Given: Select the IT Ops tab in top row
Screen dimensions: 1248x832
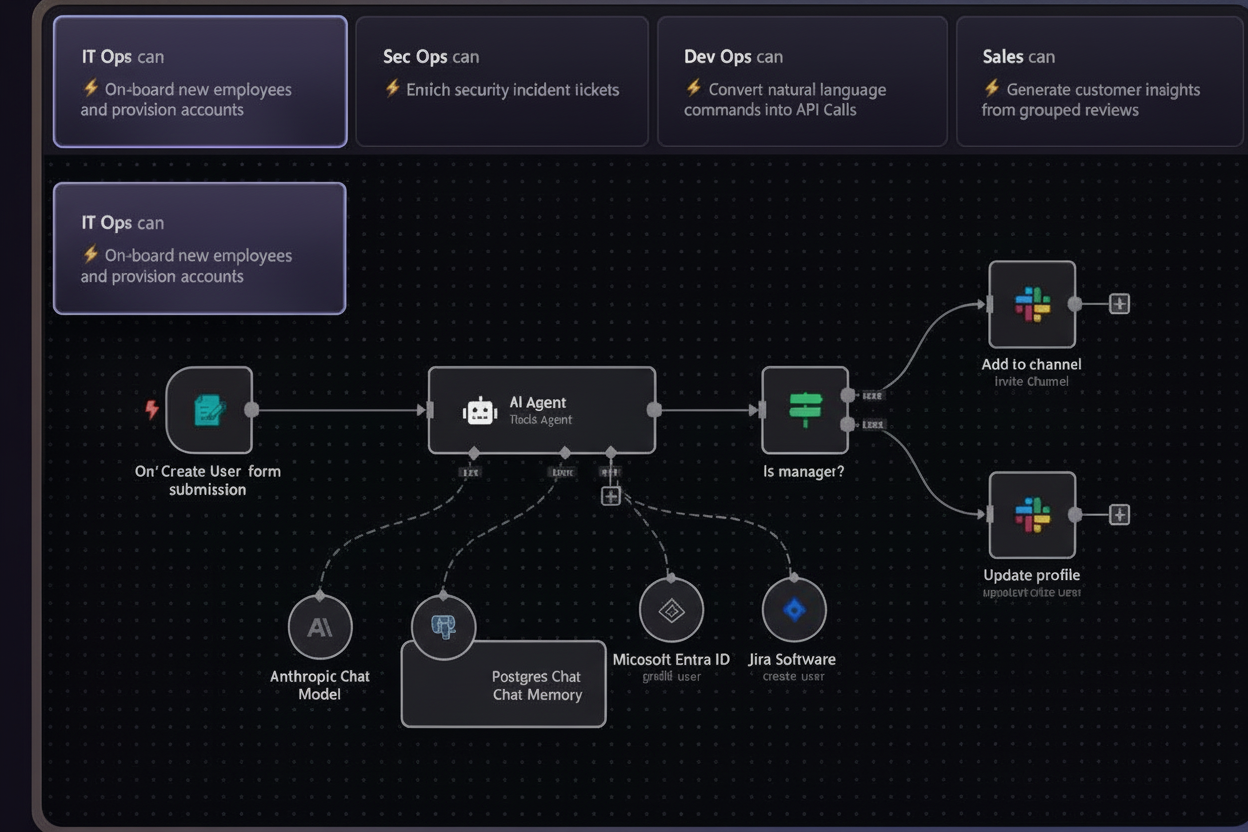Looking at the screenshot, I should point(200,82).
